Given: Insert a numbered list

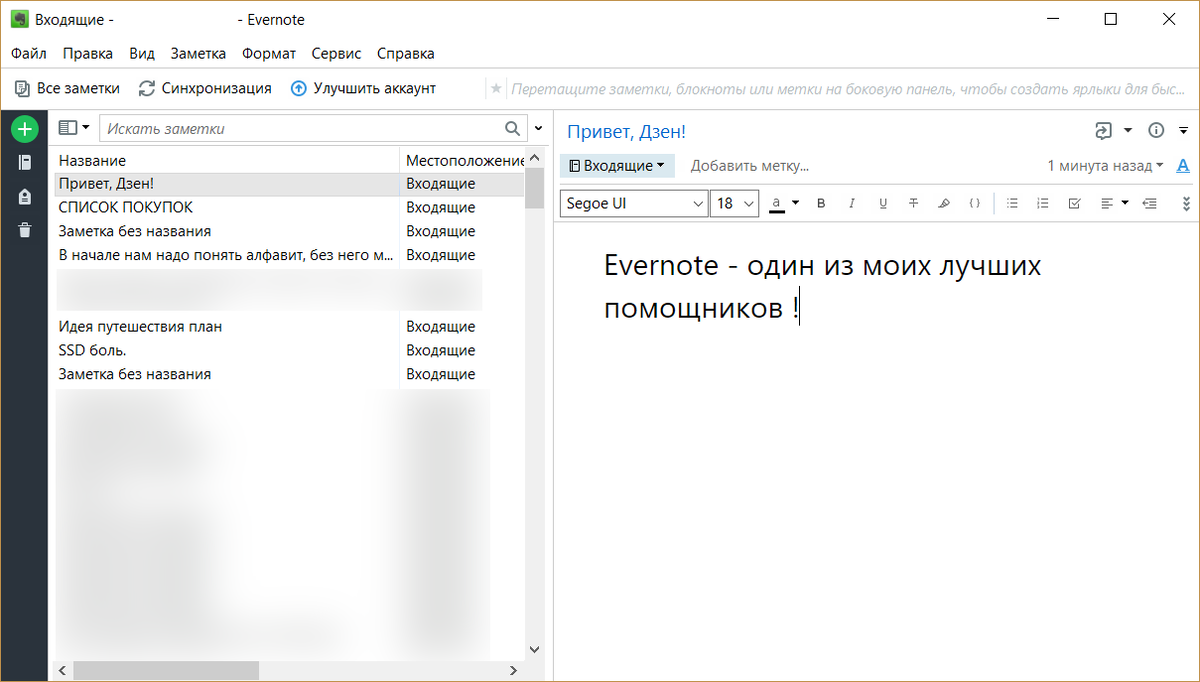Looking at the screenshot, I should (1043, 203).
